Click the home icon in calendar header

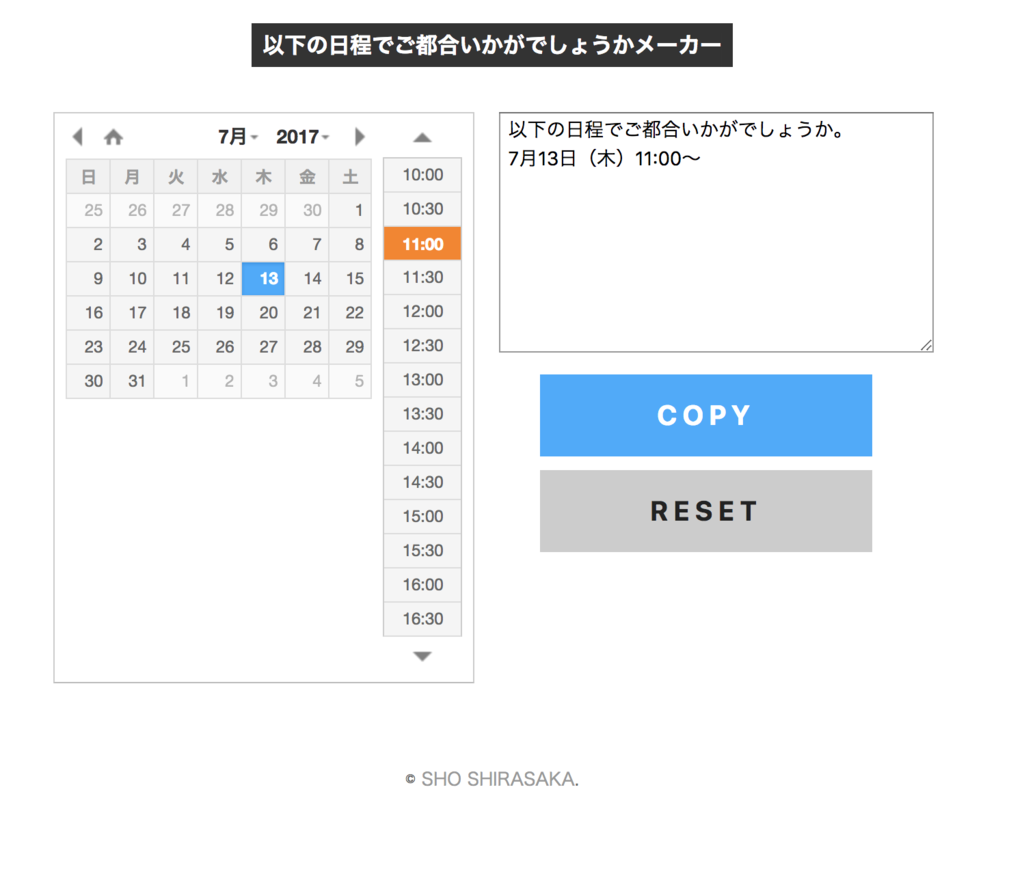114,137
